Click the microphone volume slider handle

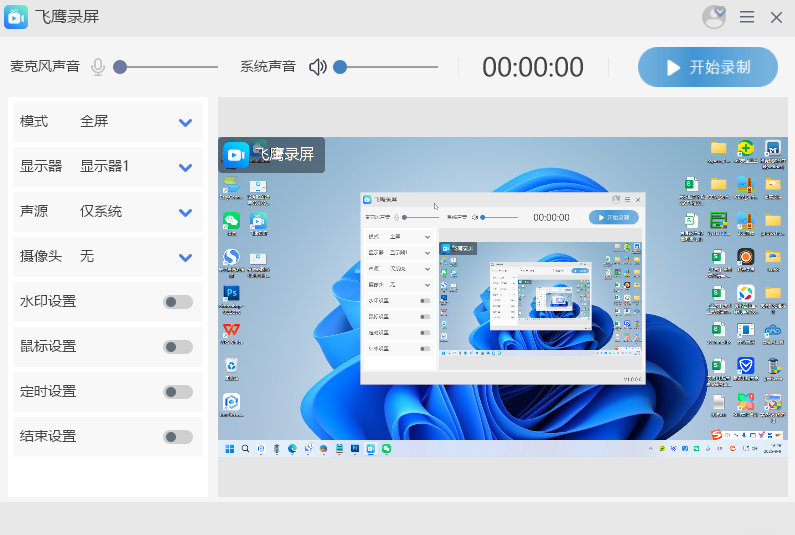tap(120, 67)
